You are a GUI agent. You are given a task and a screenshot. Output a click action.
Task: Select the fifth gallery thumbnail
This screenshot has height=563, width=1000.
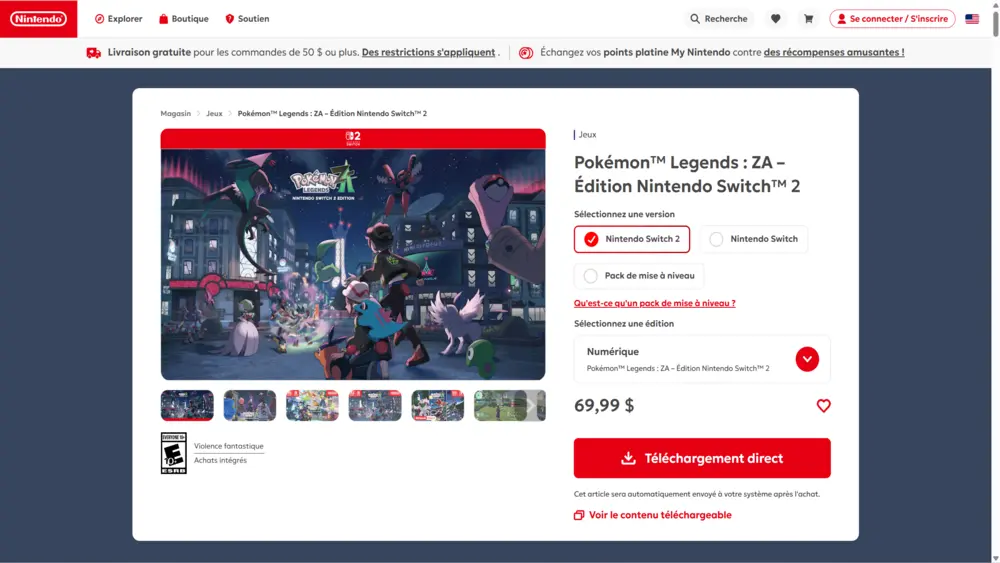click(x=438, y=406)
